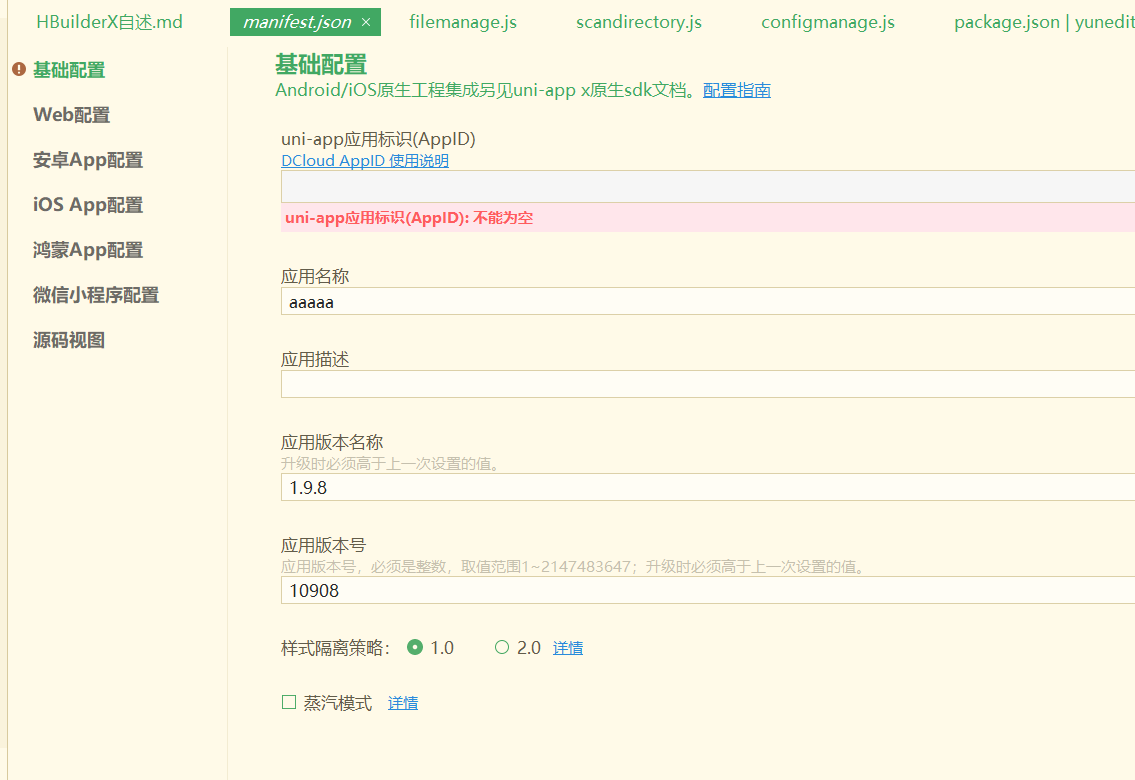The width and height of the screenshot is (1135, 780).
Task: Open the configmanage.js tab
Action: click(x=827, y=22)
